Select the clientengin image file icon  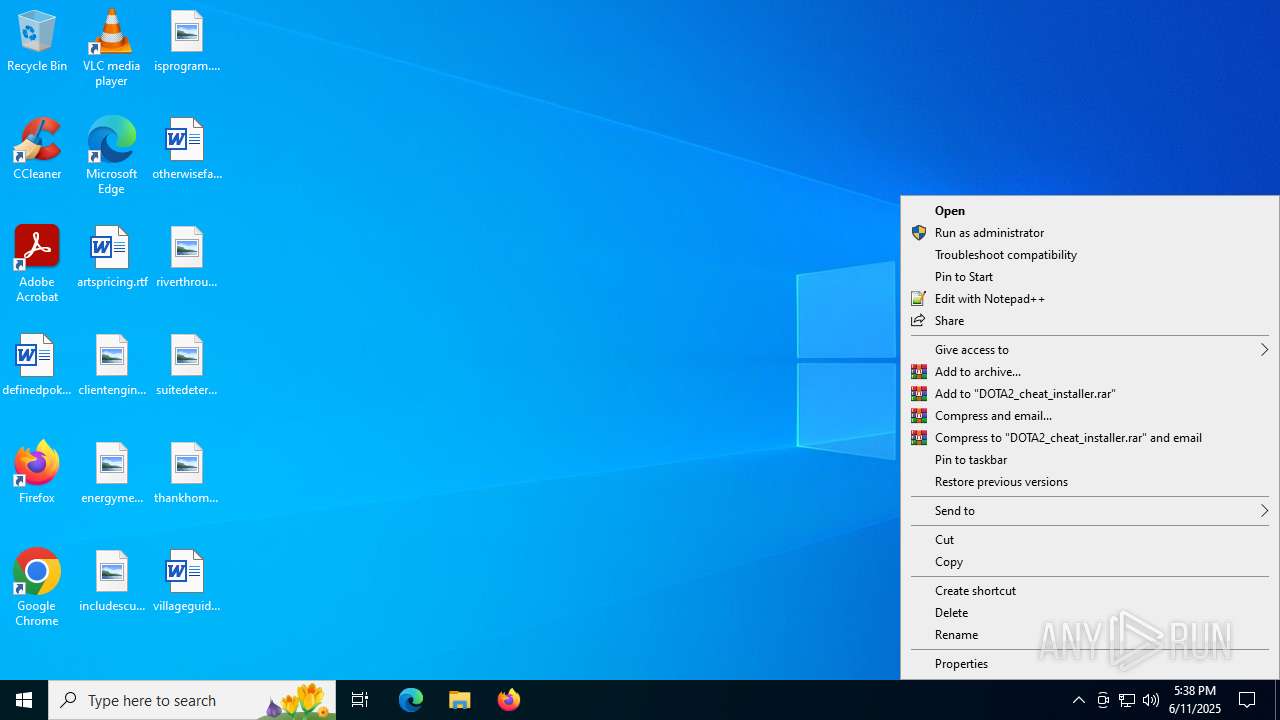(111, 365)
